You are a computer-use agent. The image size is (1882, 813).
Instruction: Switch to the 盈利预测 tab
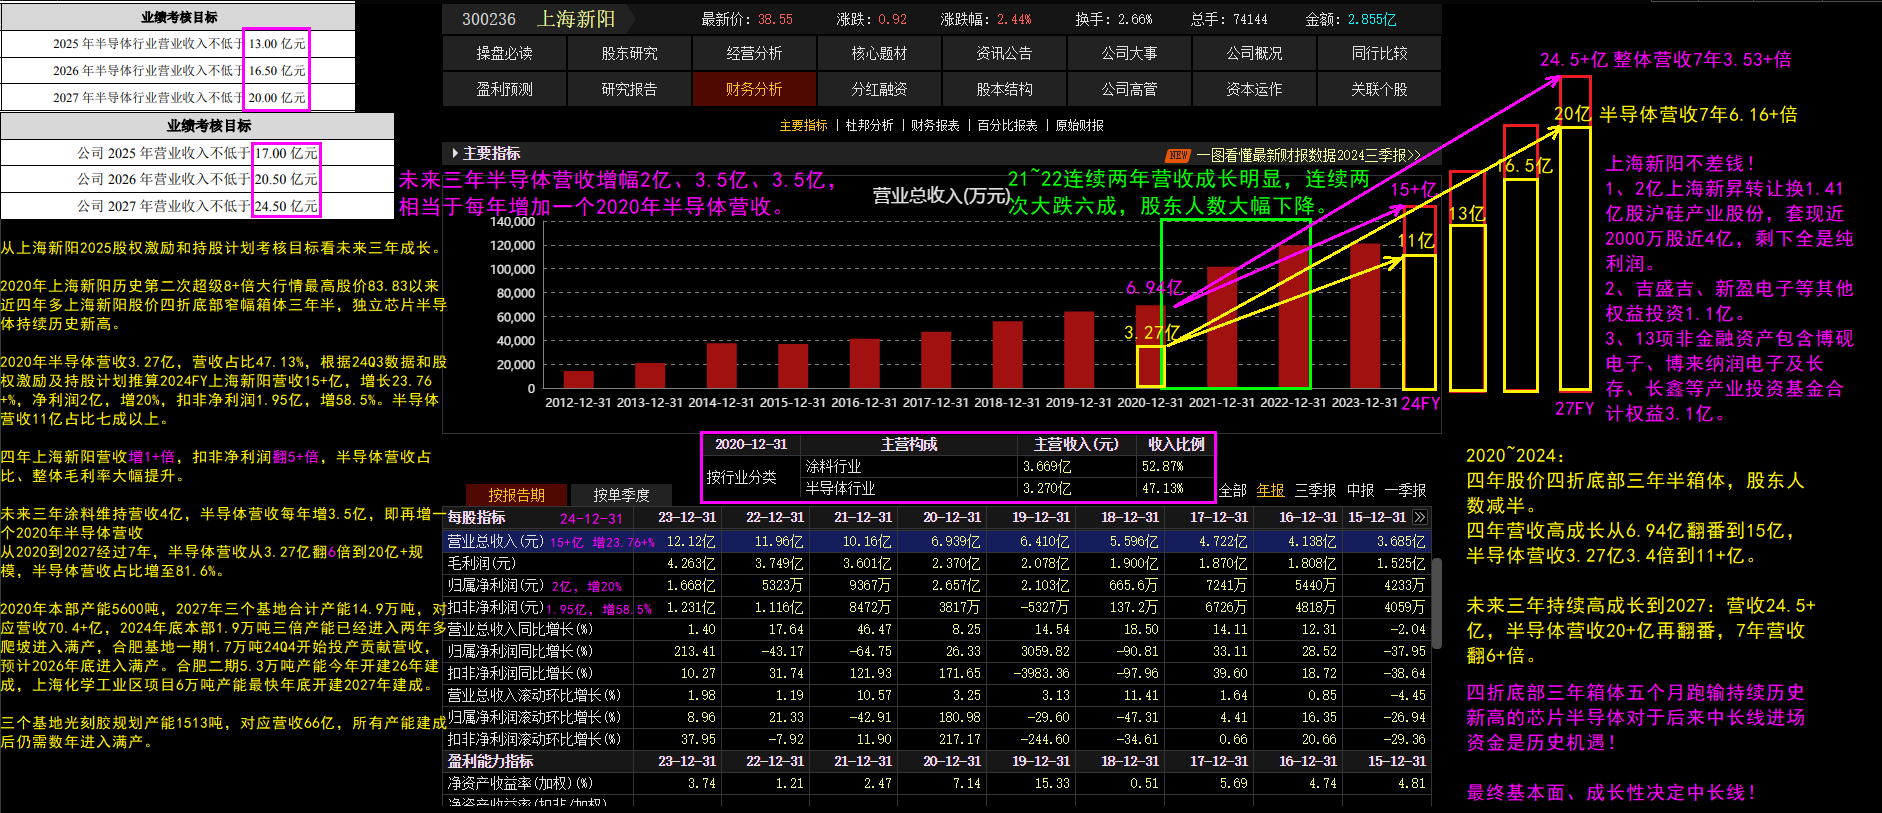504,89
